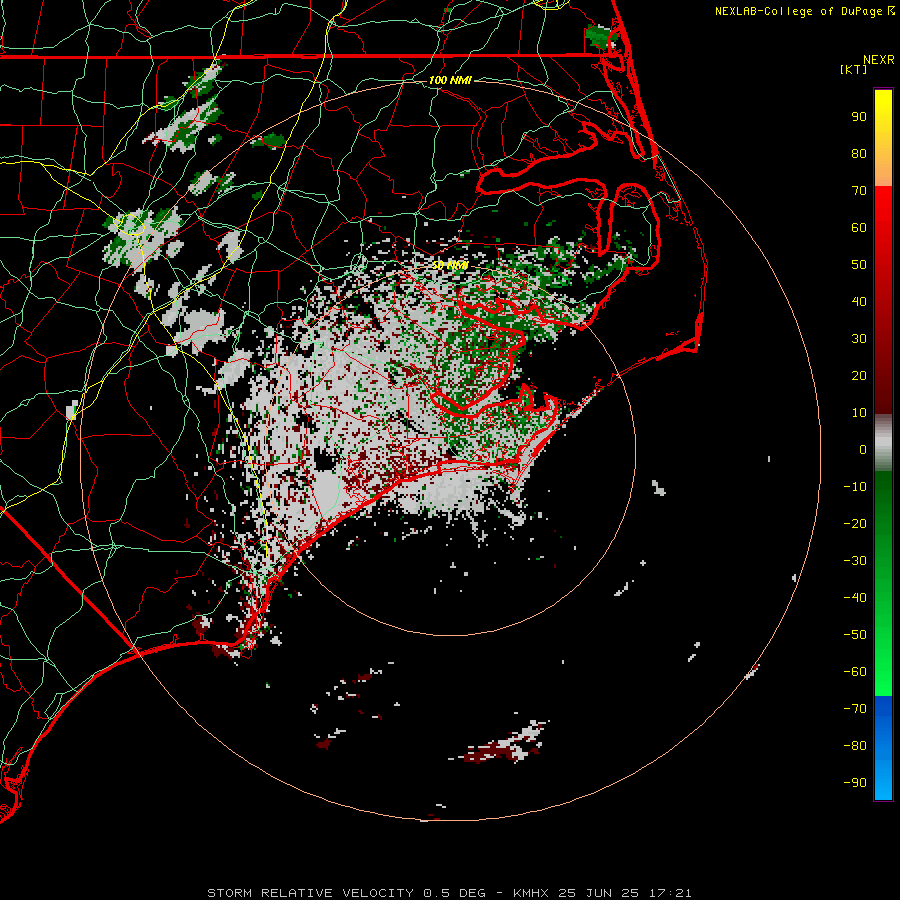Click the 20 value on velocity scale
Screen dimensions: 900x900
(x=859, y=376)
